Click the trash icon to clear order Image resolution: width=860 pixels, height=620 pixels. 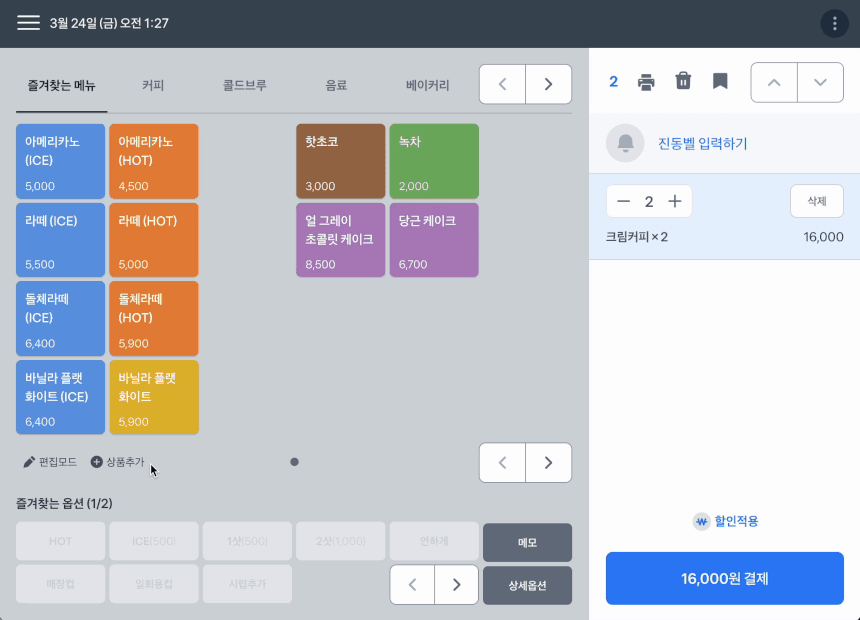(x=683, y=81)
